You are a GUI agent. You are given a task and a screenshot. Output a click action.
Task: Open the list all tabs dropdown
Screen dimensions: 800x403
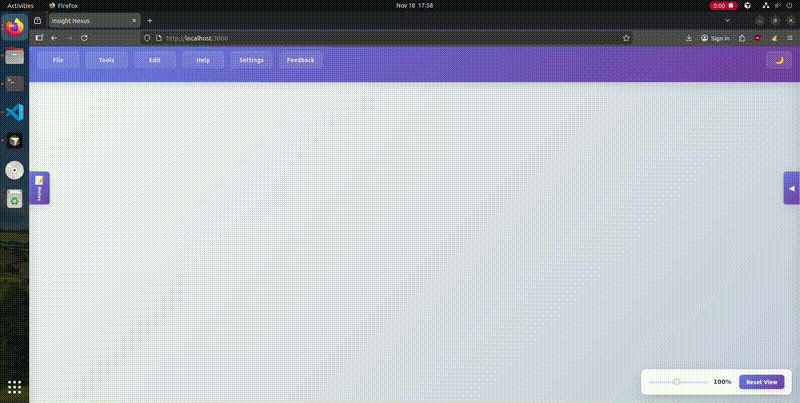(728, 21)
